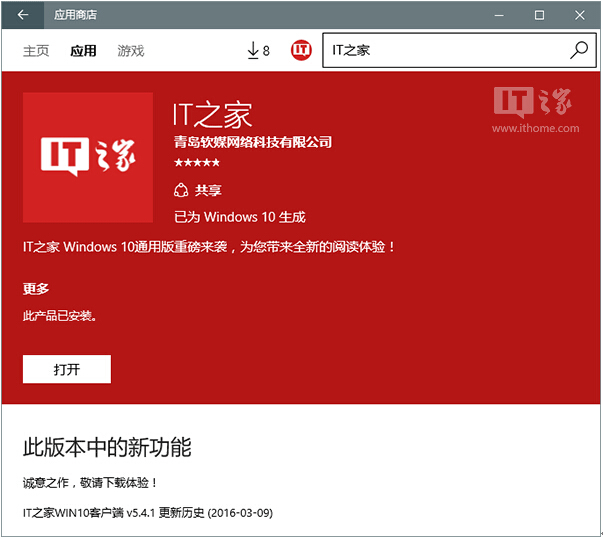Image resolution: width=603 pixels, height=539 pixels.
Task: Open the downloads indicator showing 8
Action: 258,50
